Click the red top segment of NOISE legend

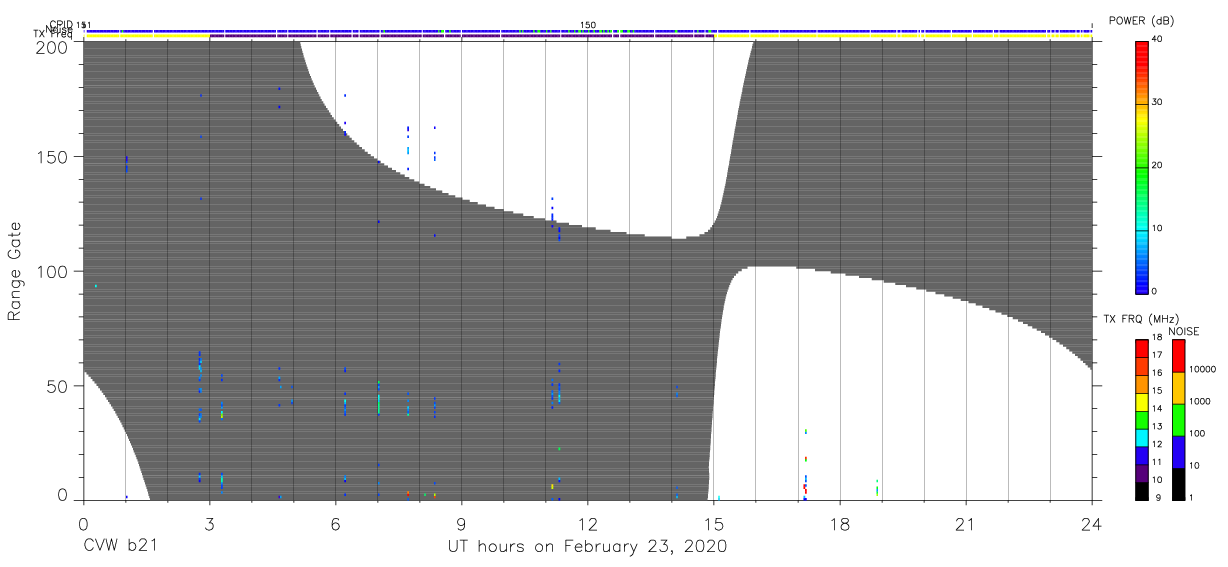pyautogui.click(x=1178, y=355)
